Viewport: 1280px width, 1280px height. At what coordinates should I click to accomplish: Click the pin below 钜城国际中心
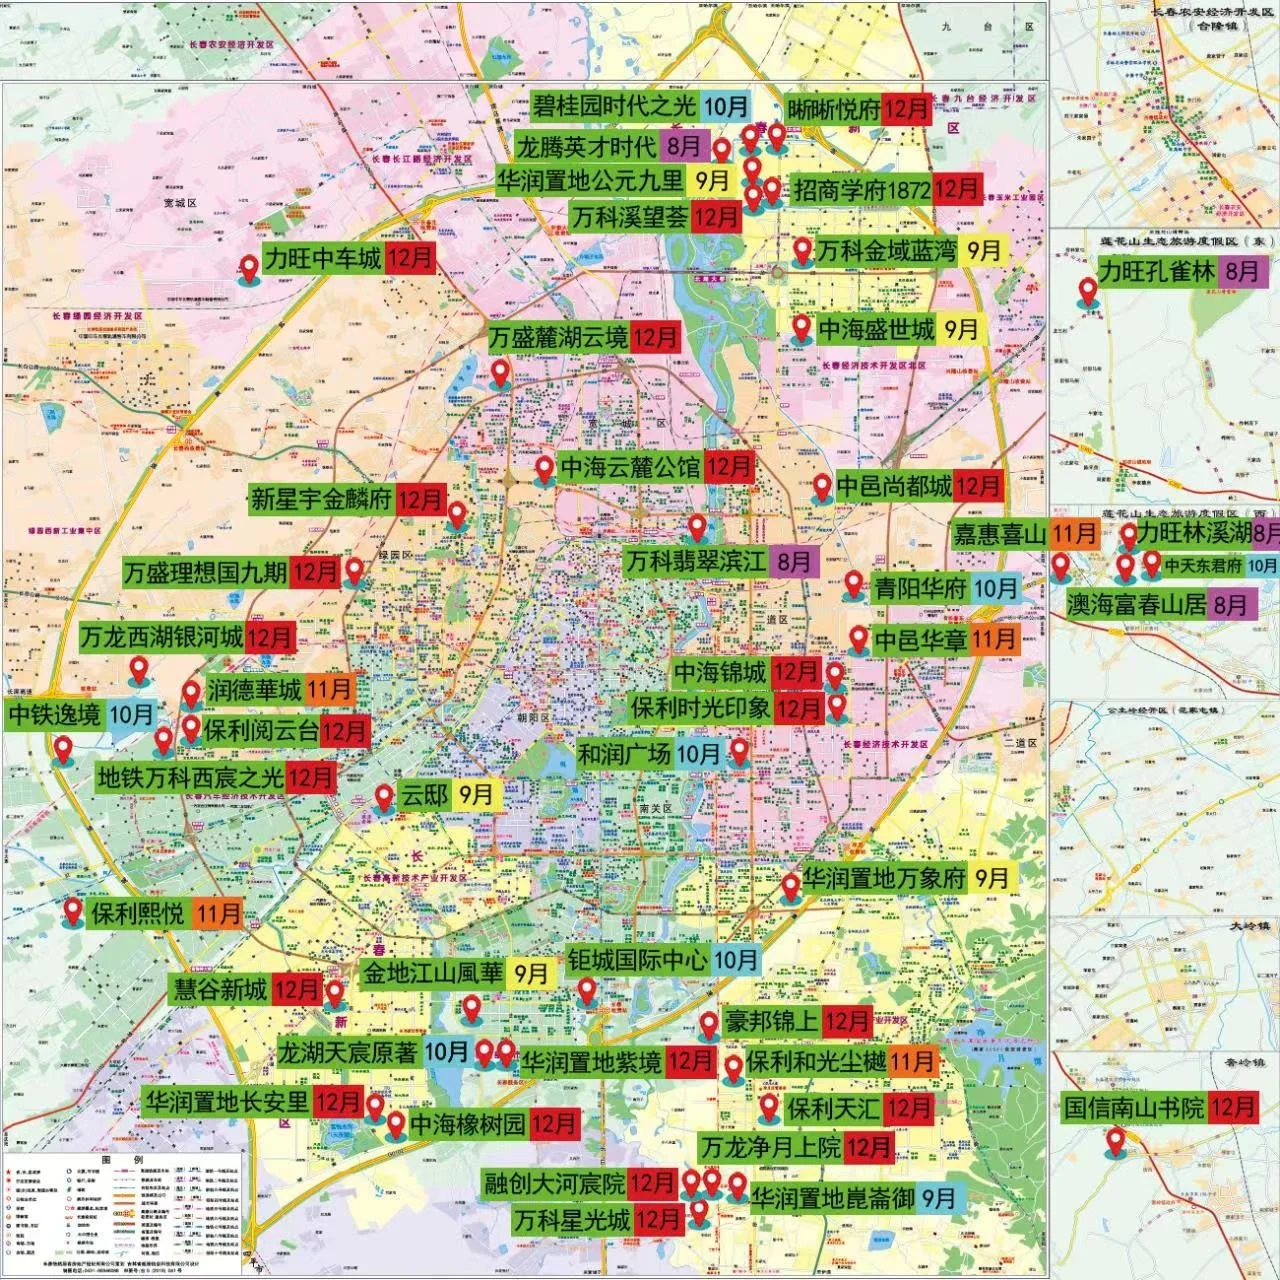[587, 992]
